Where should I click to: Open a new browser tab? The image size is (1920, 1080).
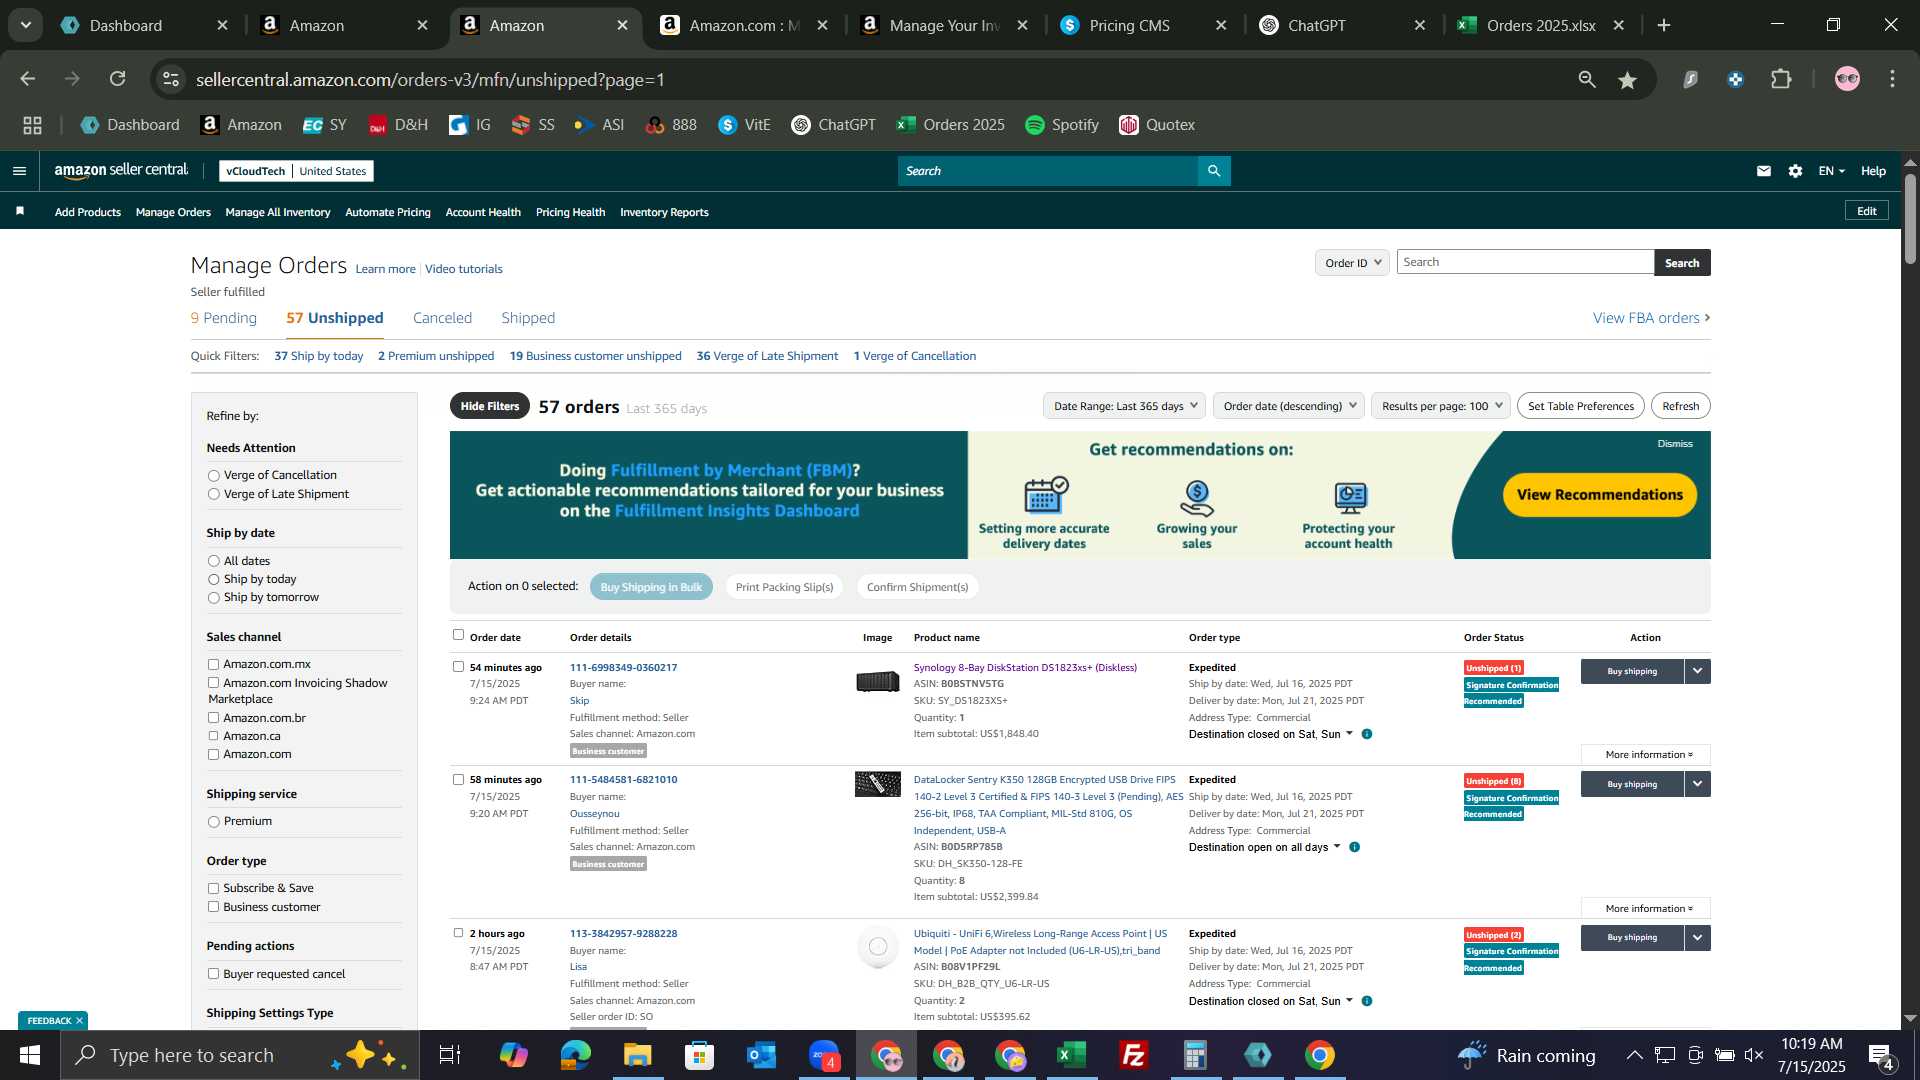point(1664,25)
